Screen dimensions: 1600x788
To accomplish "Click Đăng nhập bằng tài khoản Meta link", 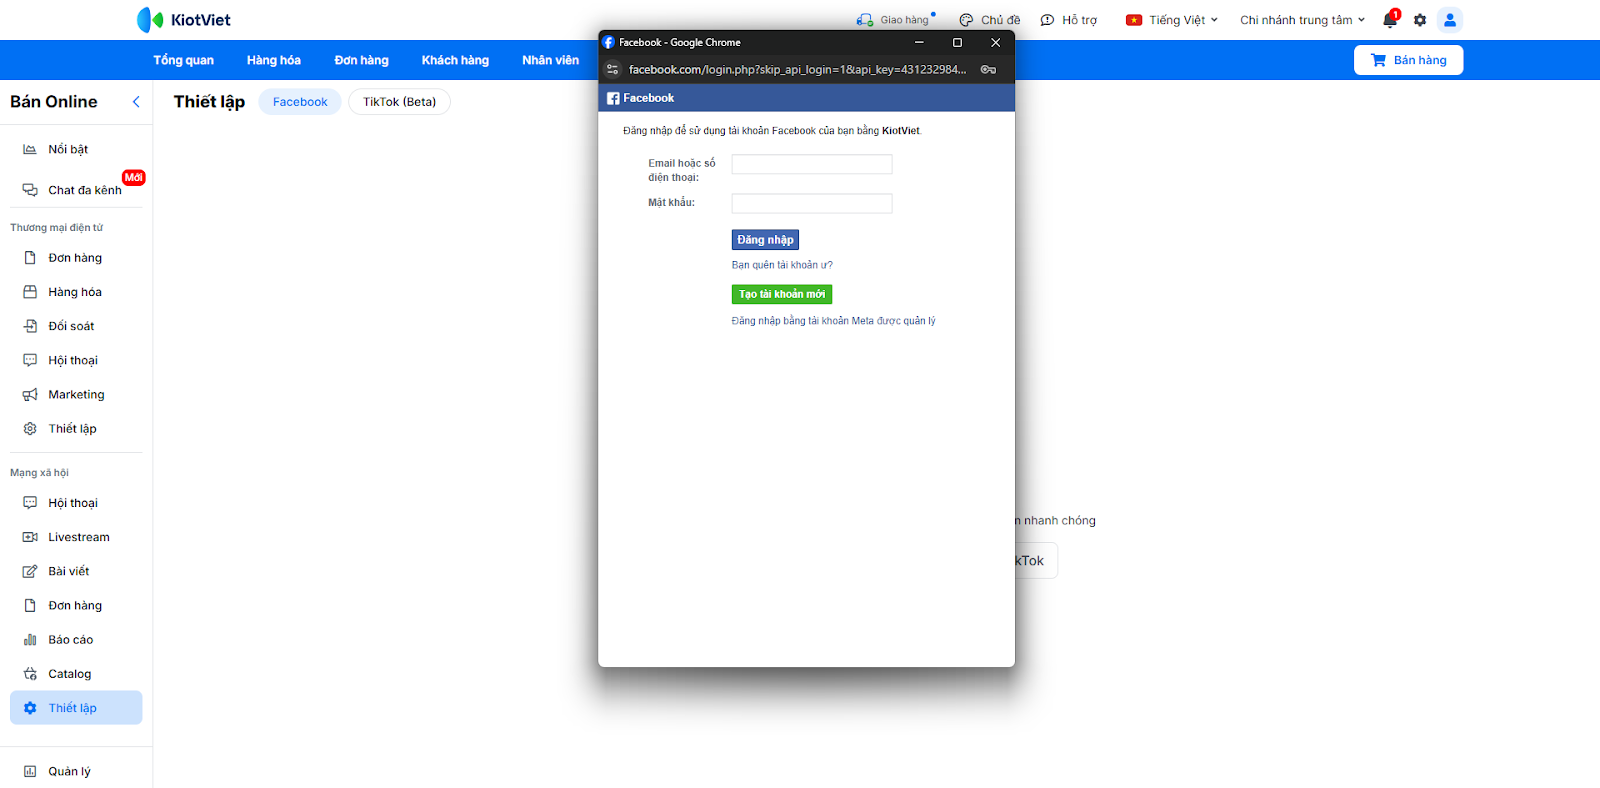I will click(x=834, y=321).
